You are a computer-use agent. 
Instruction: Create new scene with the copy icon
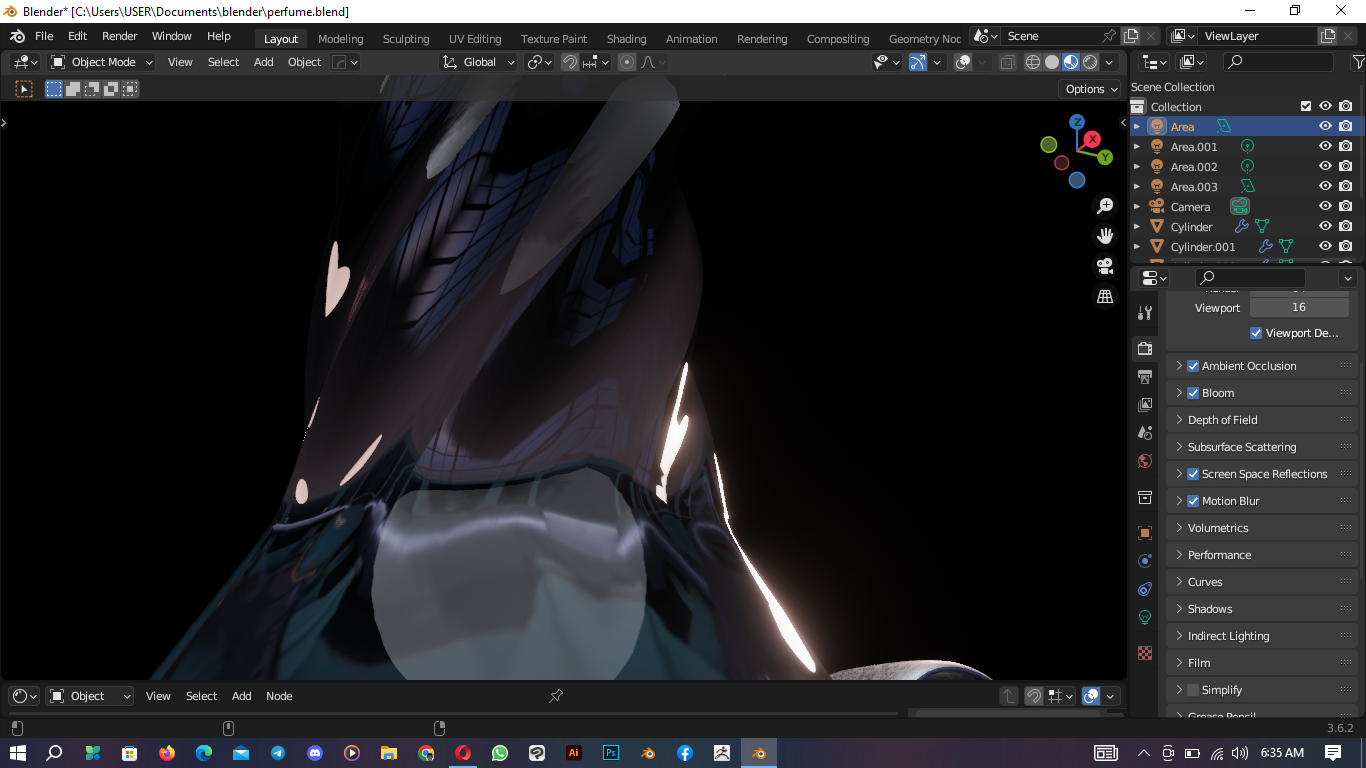(1131, 36)
